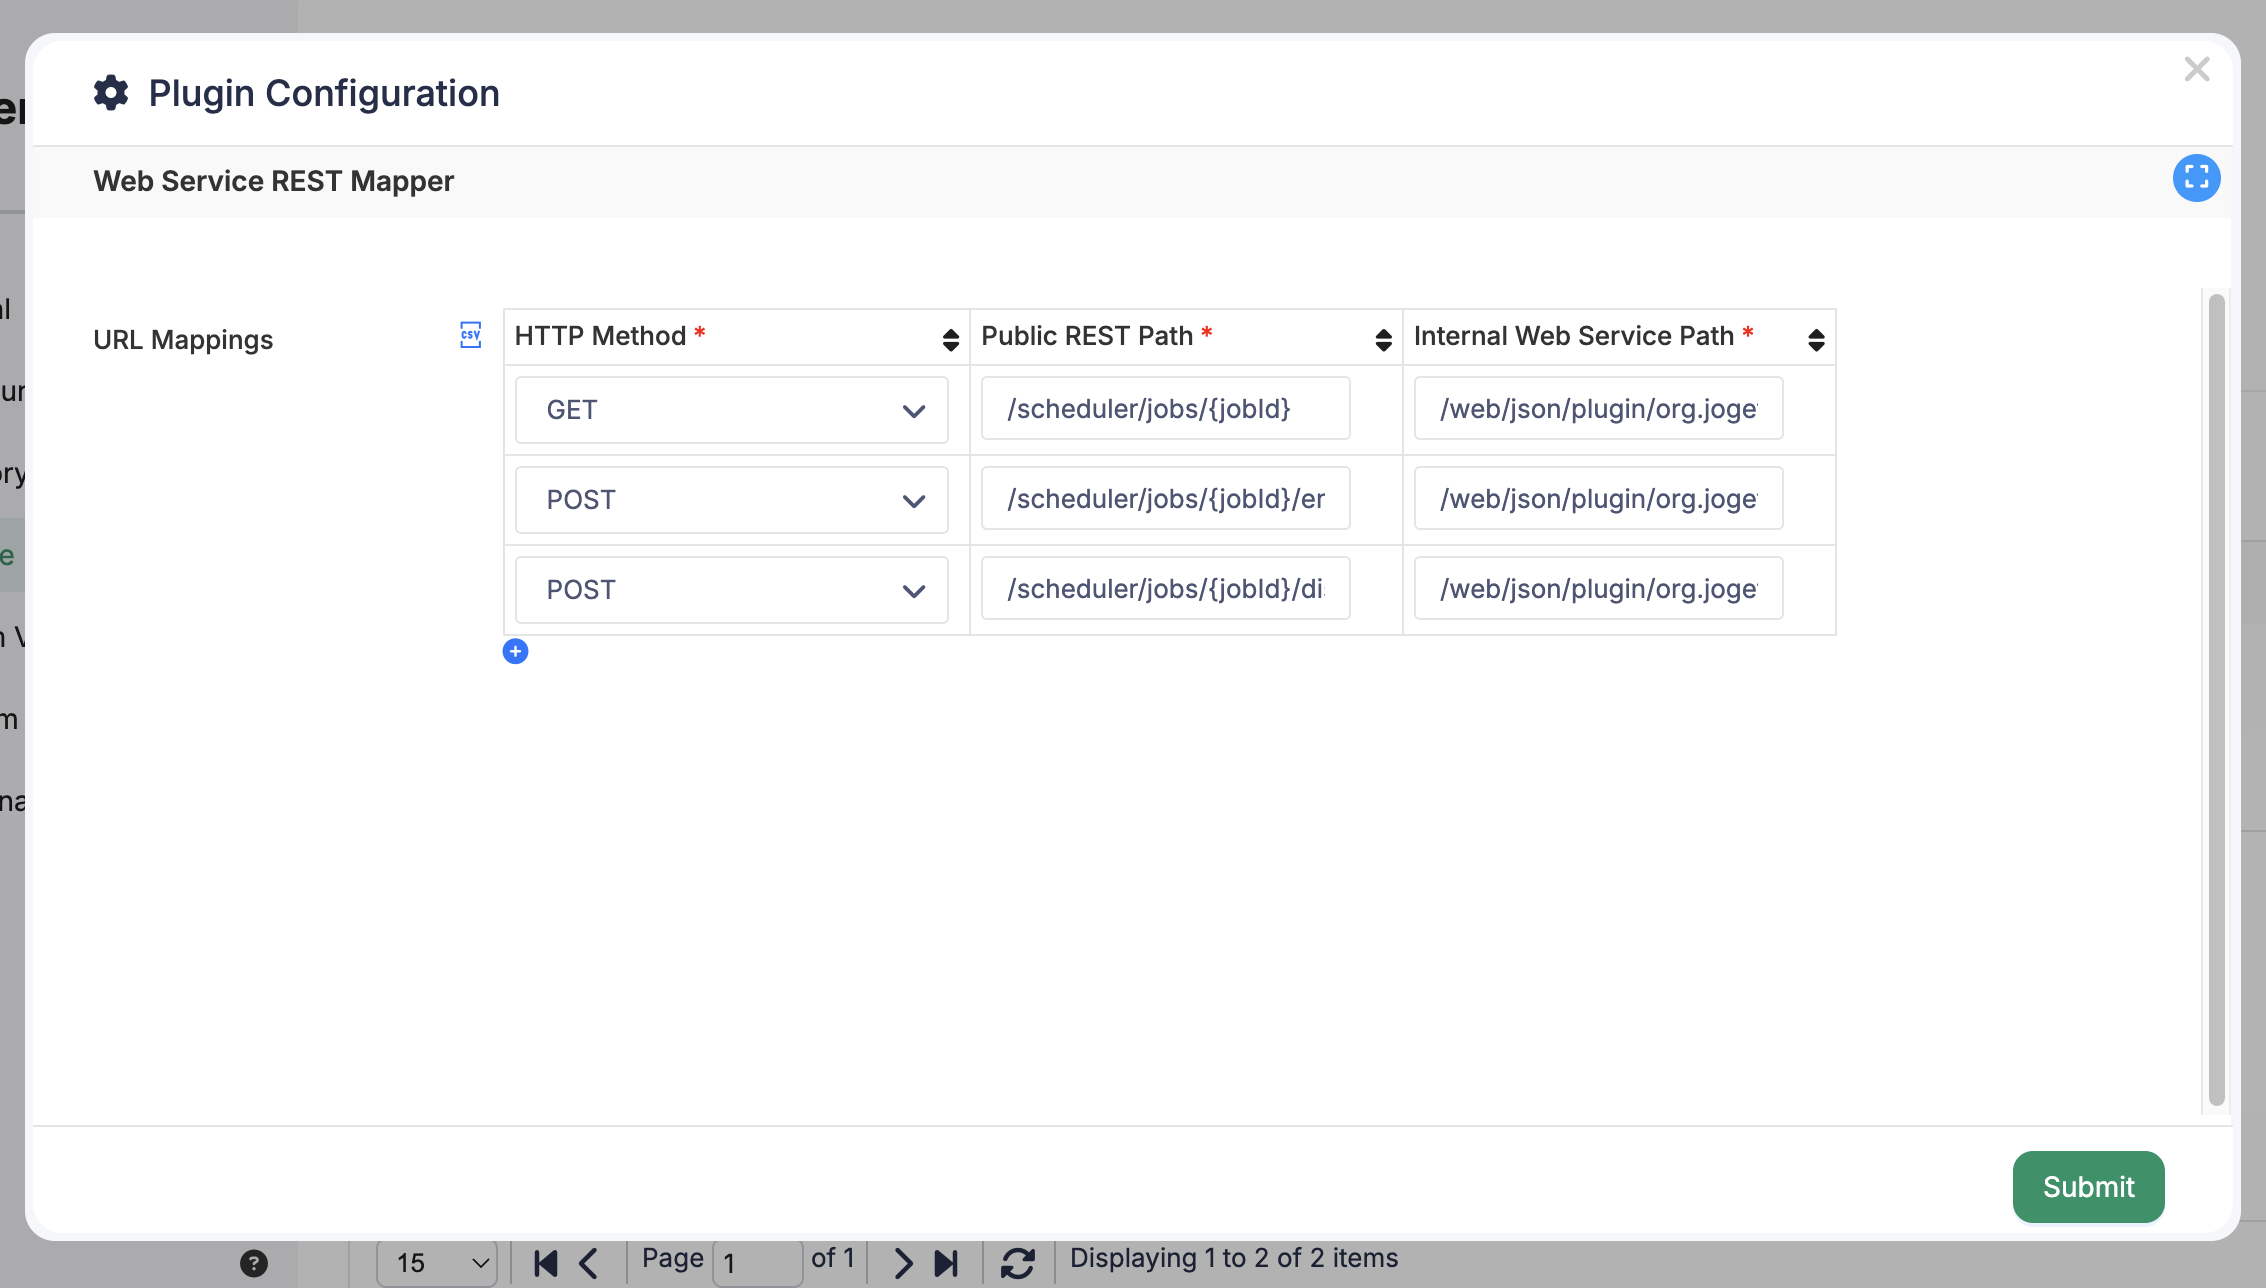The width and height of the screenshot is (2266, 1288).
Task: Sort by HTTP Method column
Action: (x=950, y=340)
